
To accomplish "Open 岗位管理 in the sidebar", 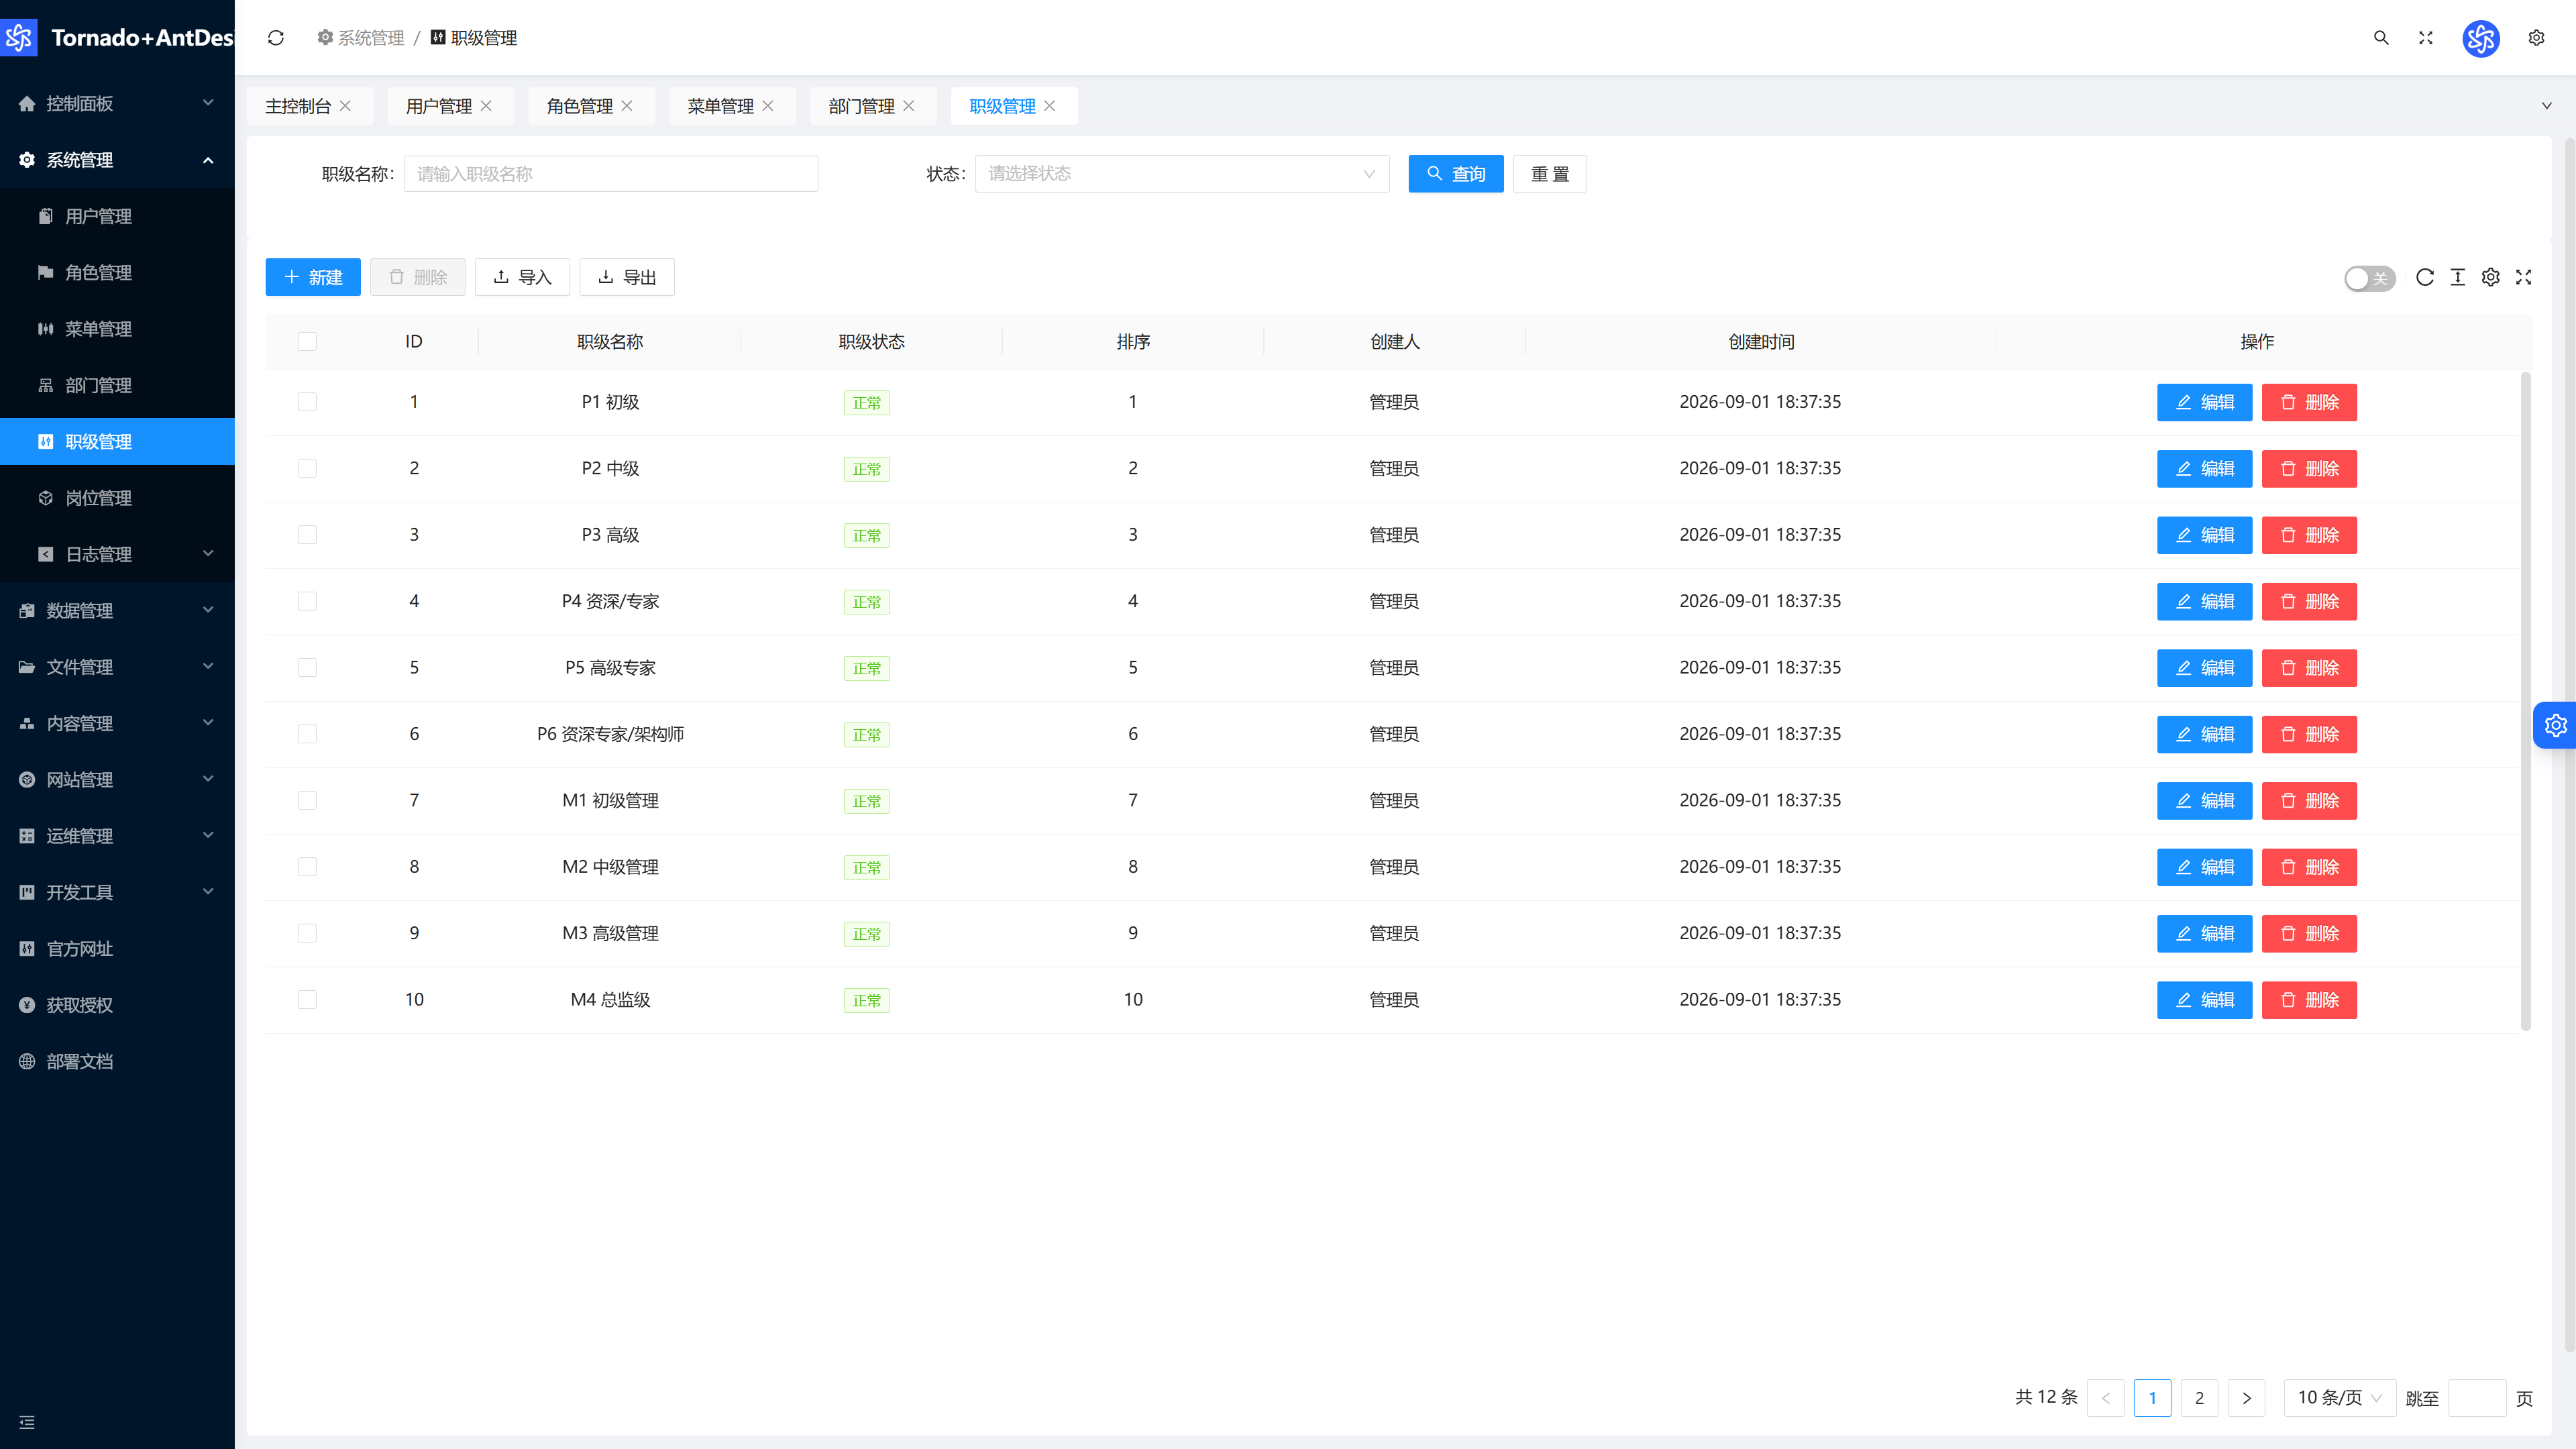I will (117, 498).
